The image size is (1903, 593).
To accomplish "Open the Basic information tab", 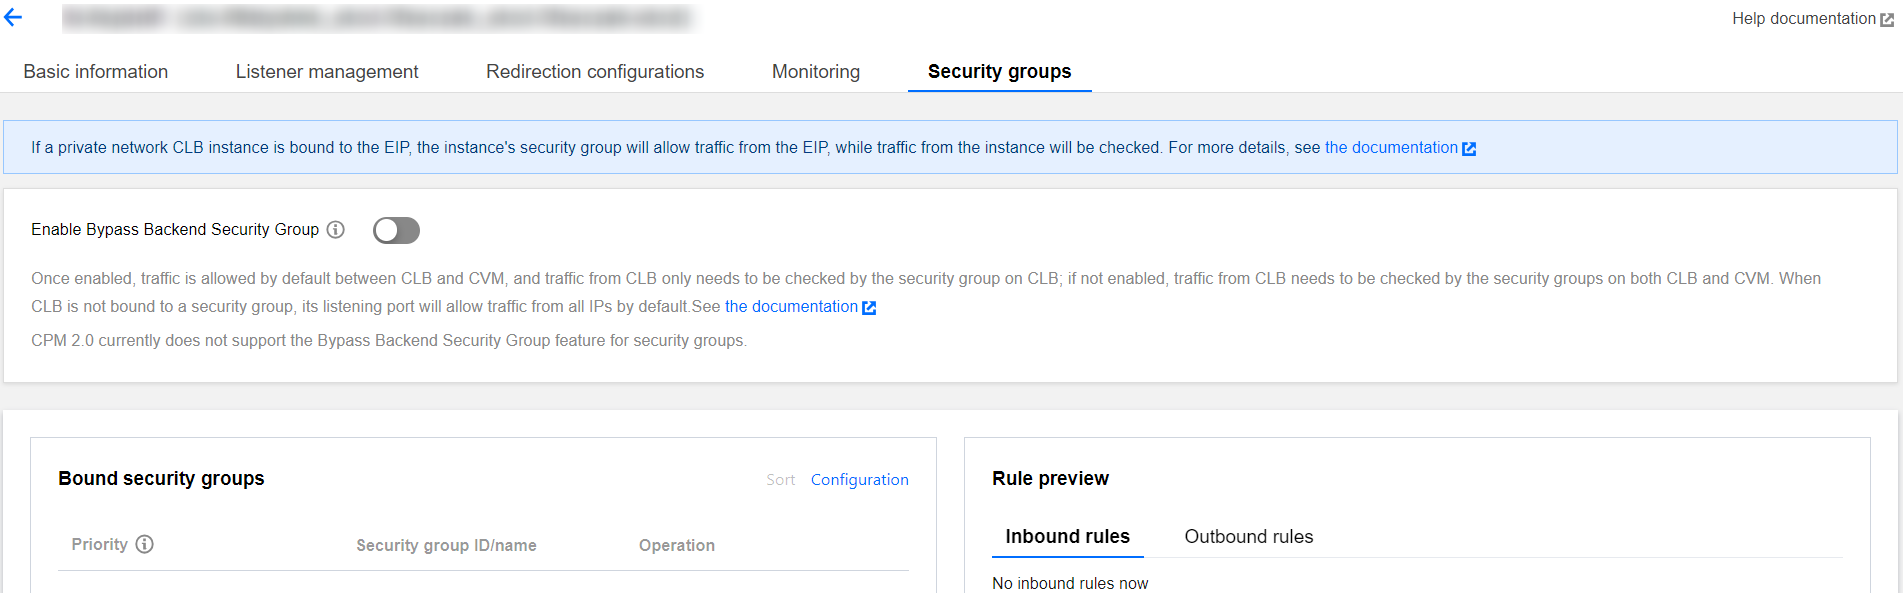I will 96,72.
